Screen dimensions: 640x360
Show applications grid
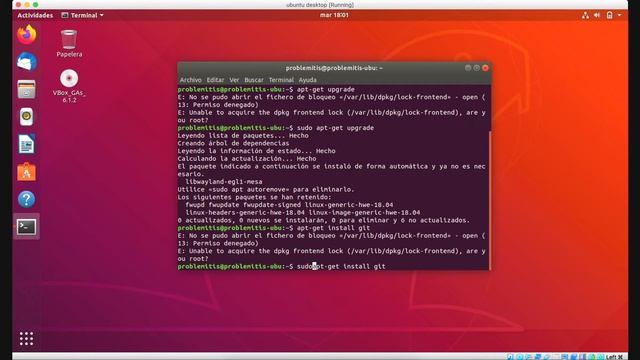click(x=27, y=339)
